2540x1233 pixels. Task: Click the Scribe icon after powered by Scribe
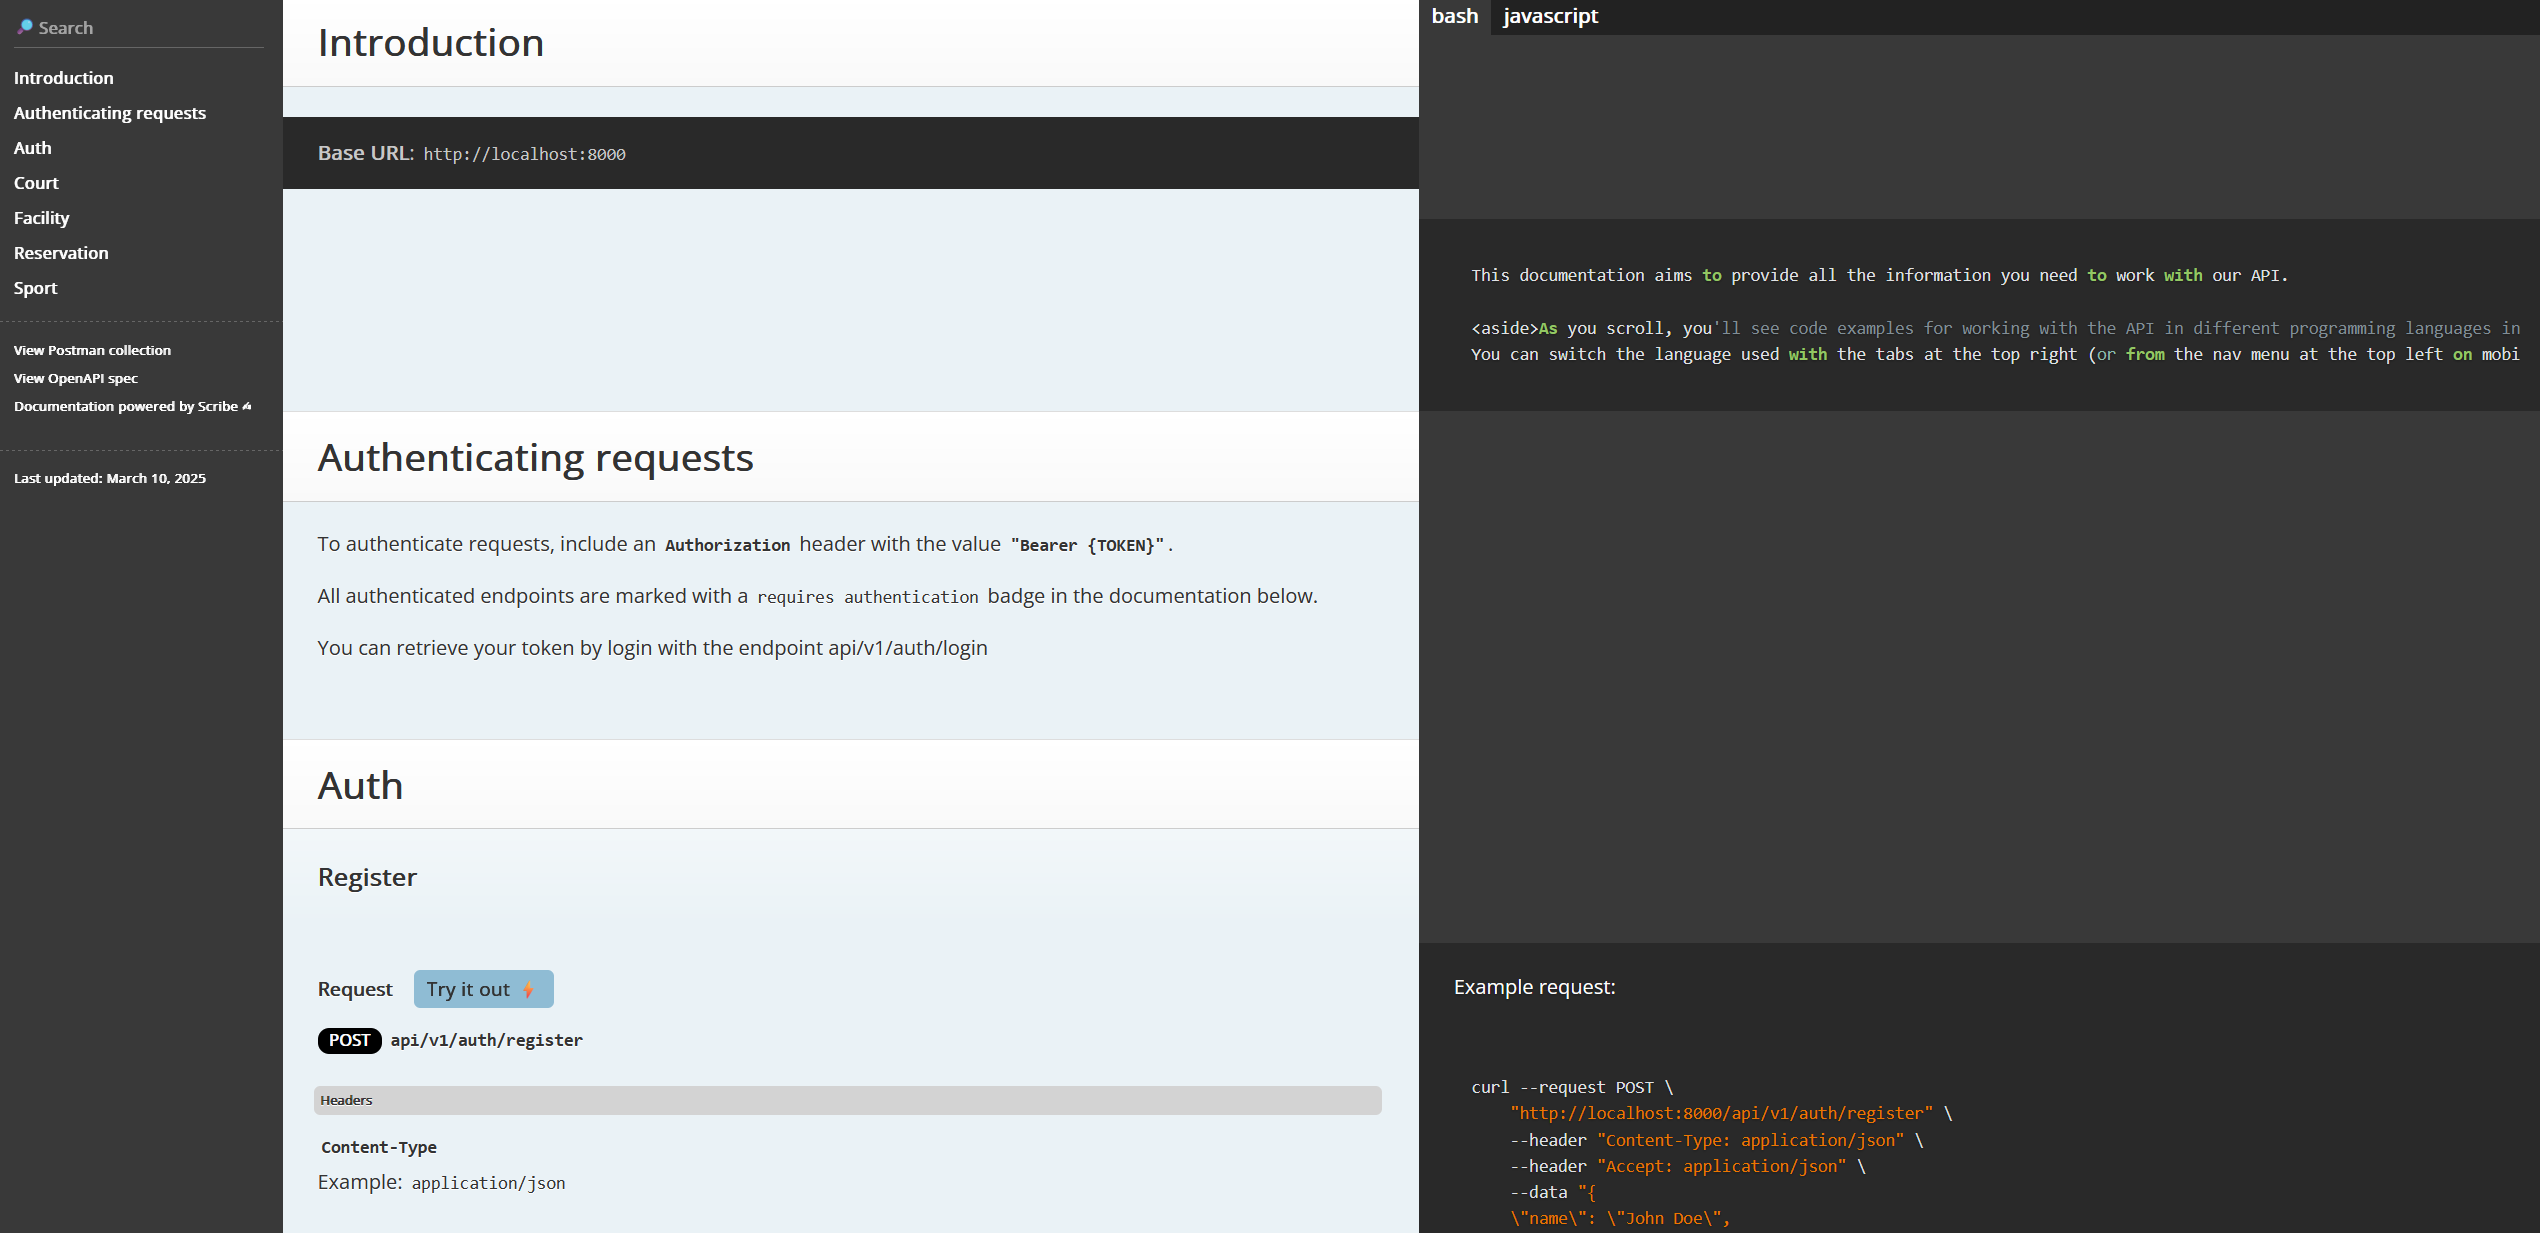pos(246,406)
